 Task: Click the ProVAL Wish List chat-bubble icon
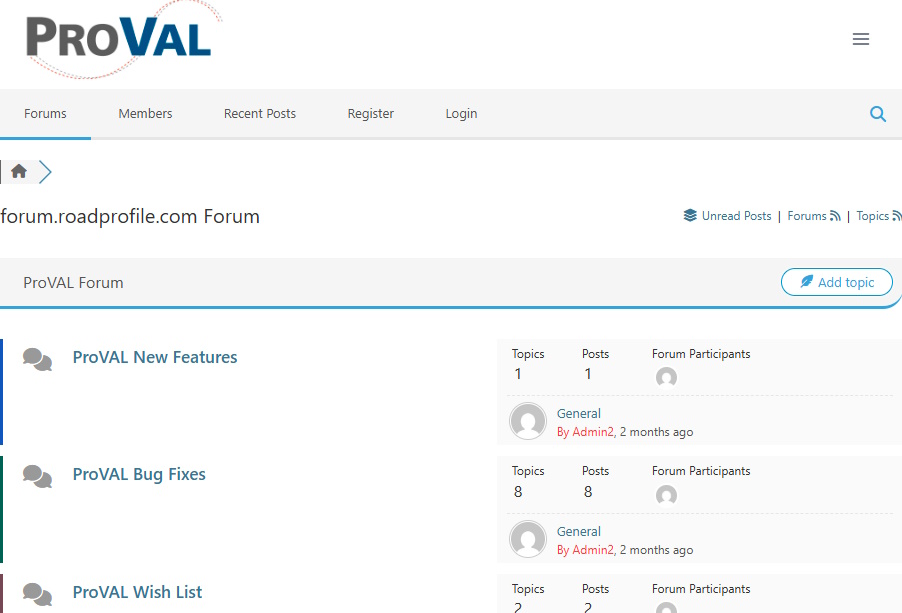point(37,595)
